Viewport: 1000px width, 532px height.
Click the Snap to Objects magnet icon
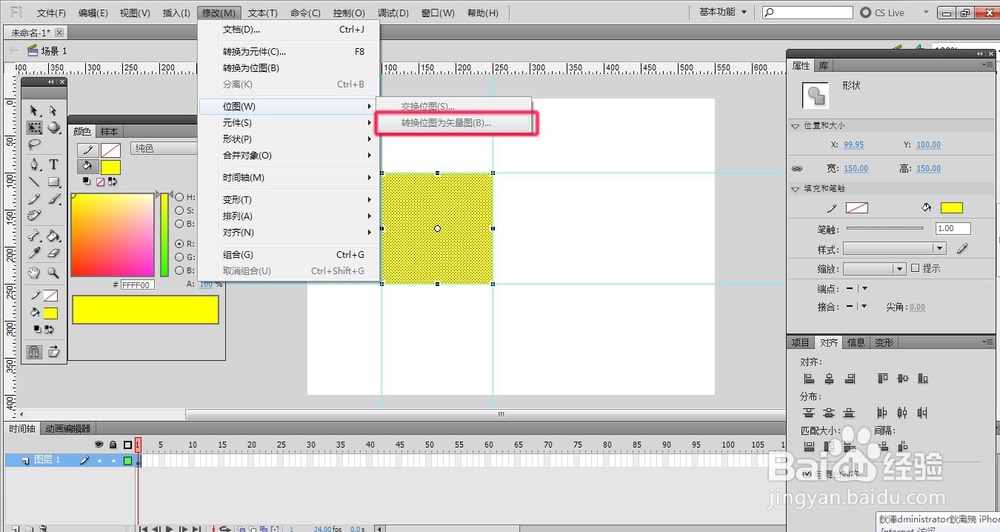click(34, 351)
